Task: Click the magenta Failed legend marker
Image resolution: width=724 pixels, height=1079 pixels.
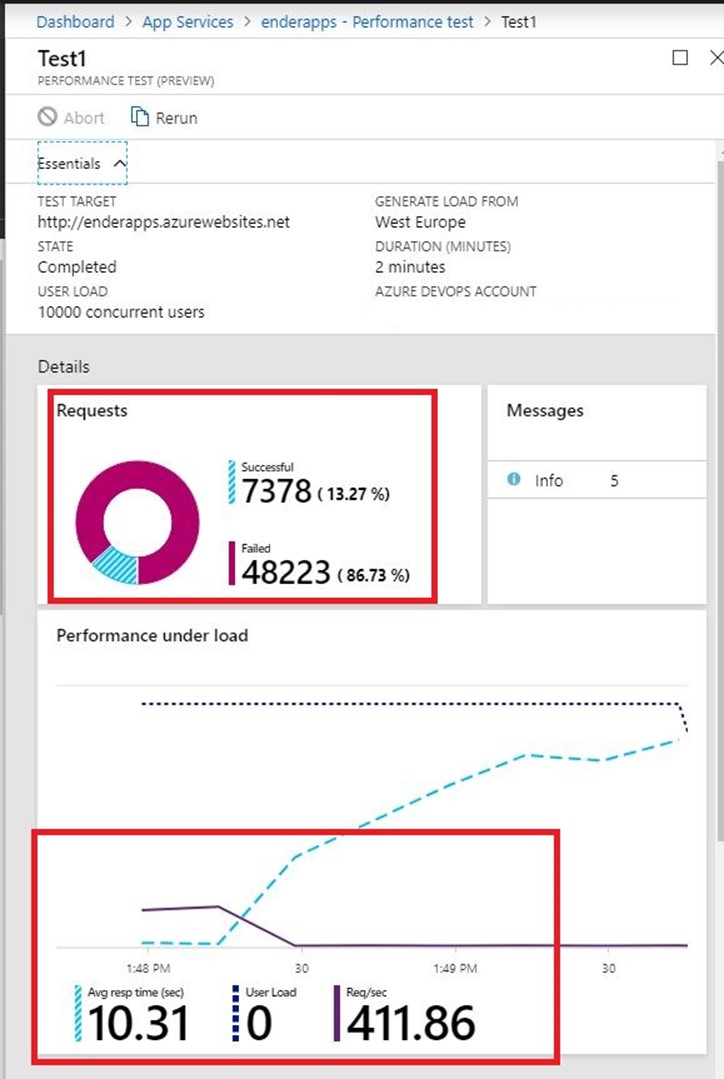Action: (232, 563)
